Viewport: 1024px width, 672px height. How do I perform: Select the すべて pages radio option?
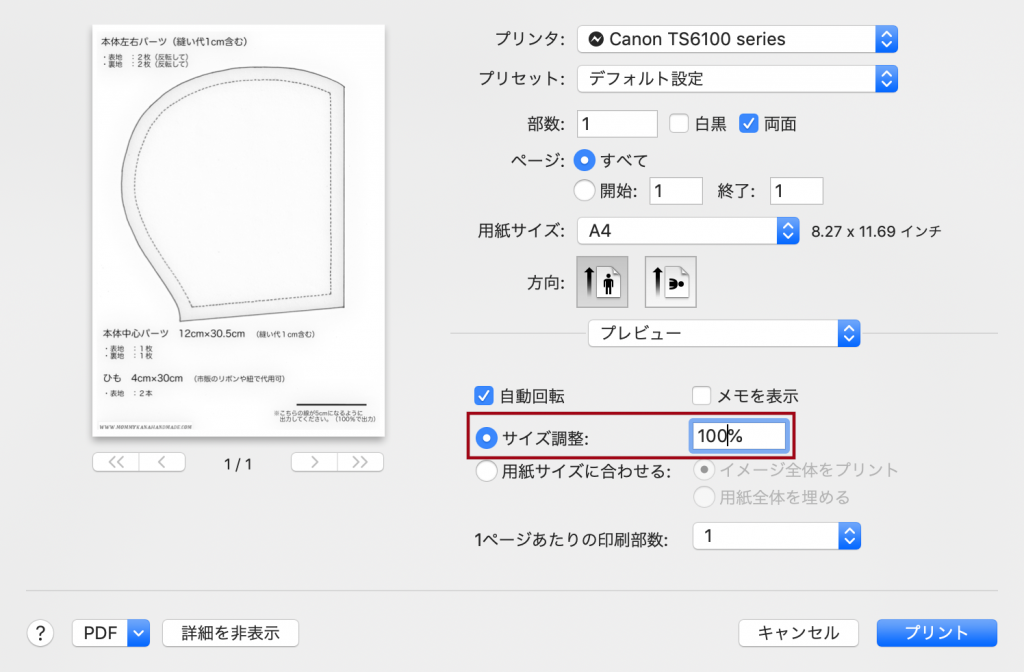pos(586,159)
